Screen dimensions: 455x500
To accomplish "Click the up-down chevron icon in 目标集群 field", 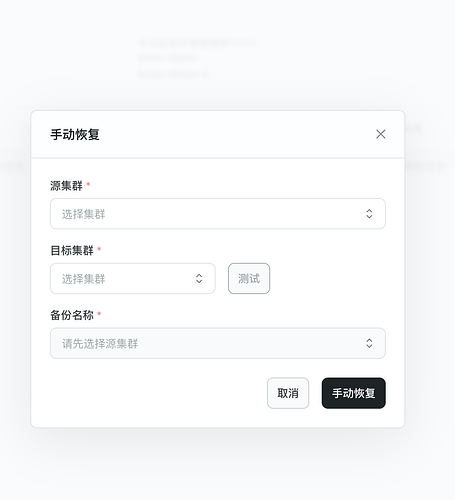I will point(199,278).
